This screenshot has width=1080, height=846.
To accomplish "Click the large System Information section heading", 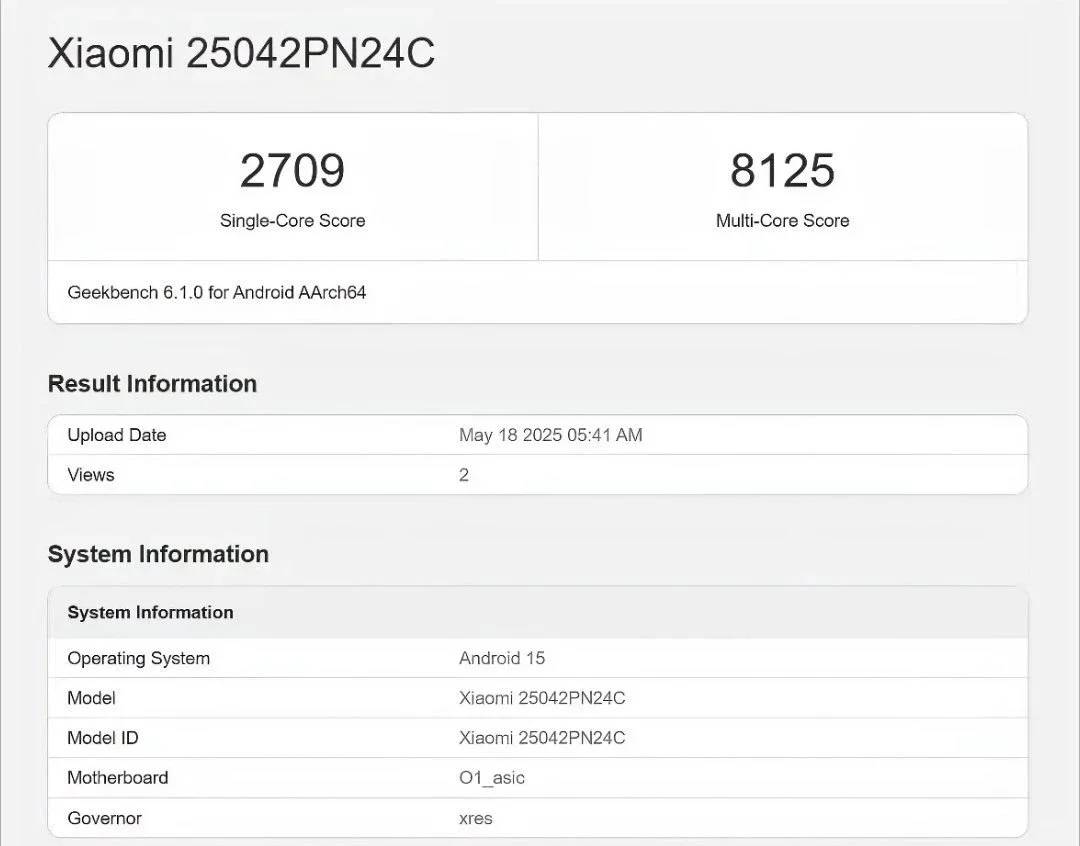I will [x=158, y=554].
